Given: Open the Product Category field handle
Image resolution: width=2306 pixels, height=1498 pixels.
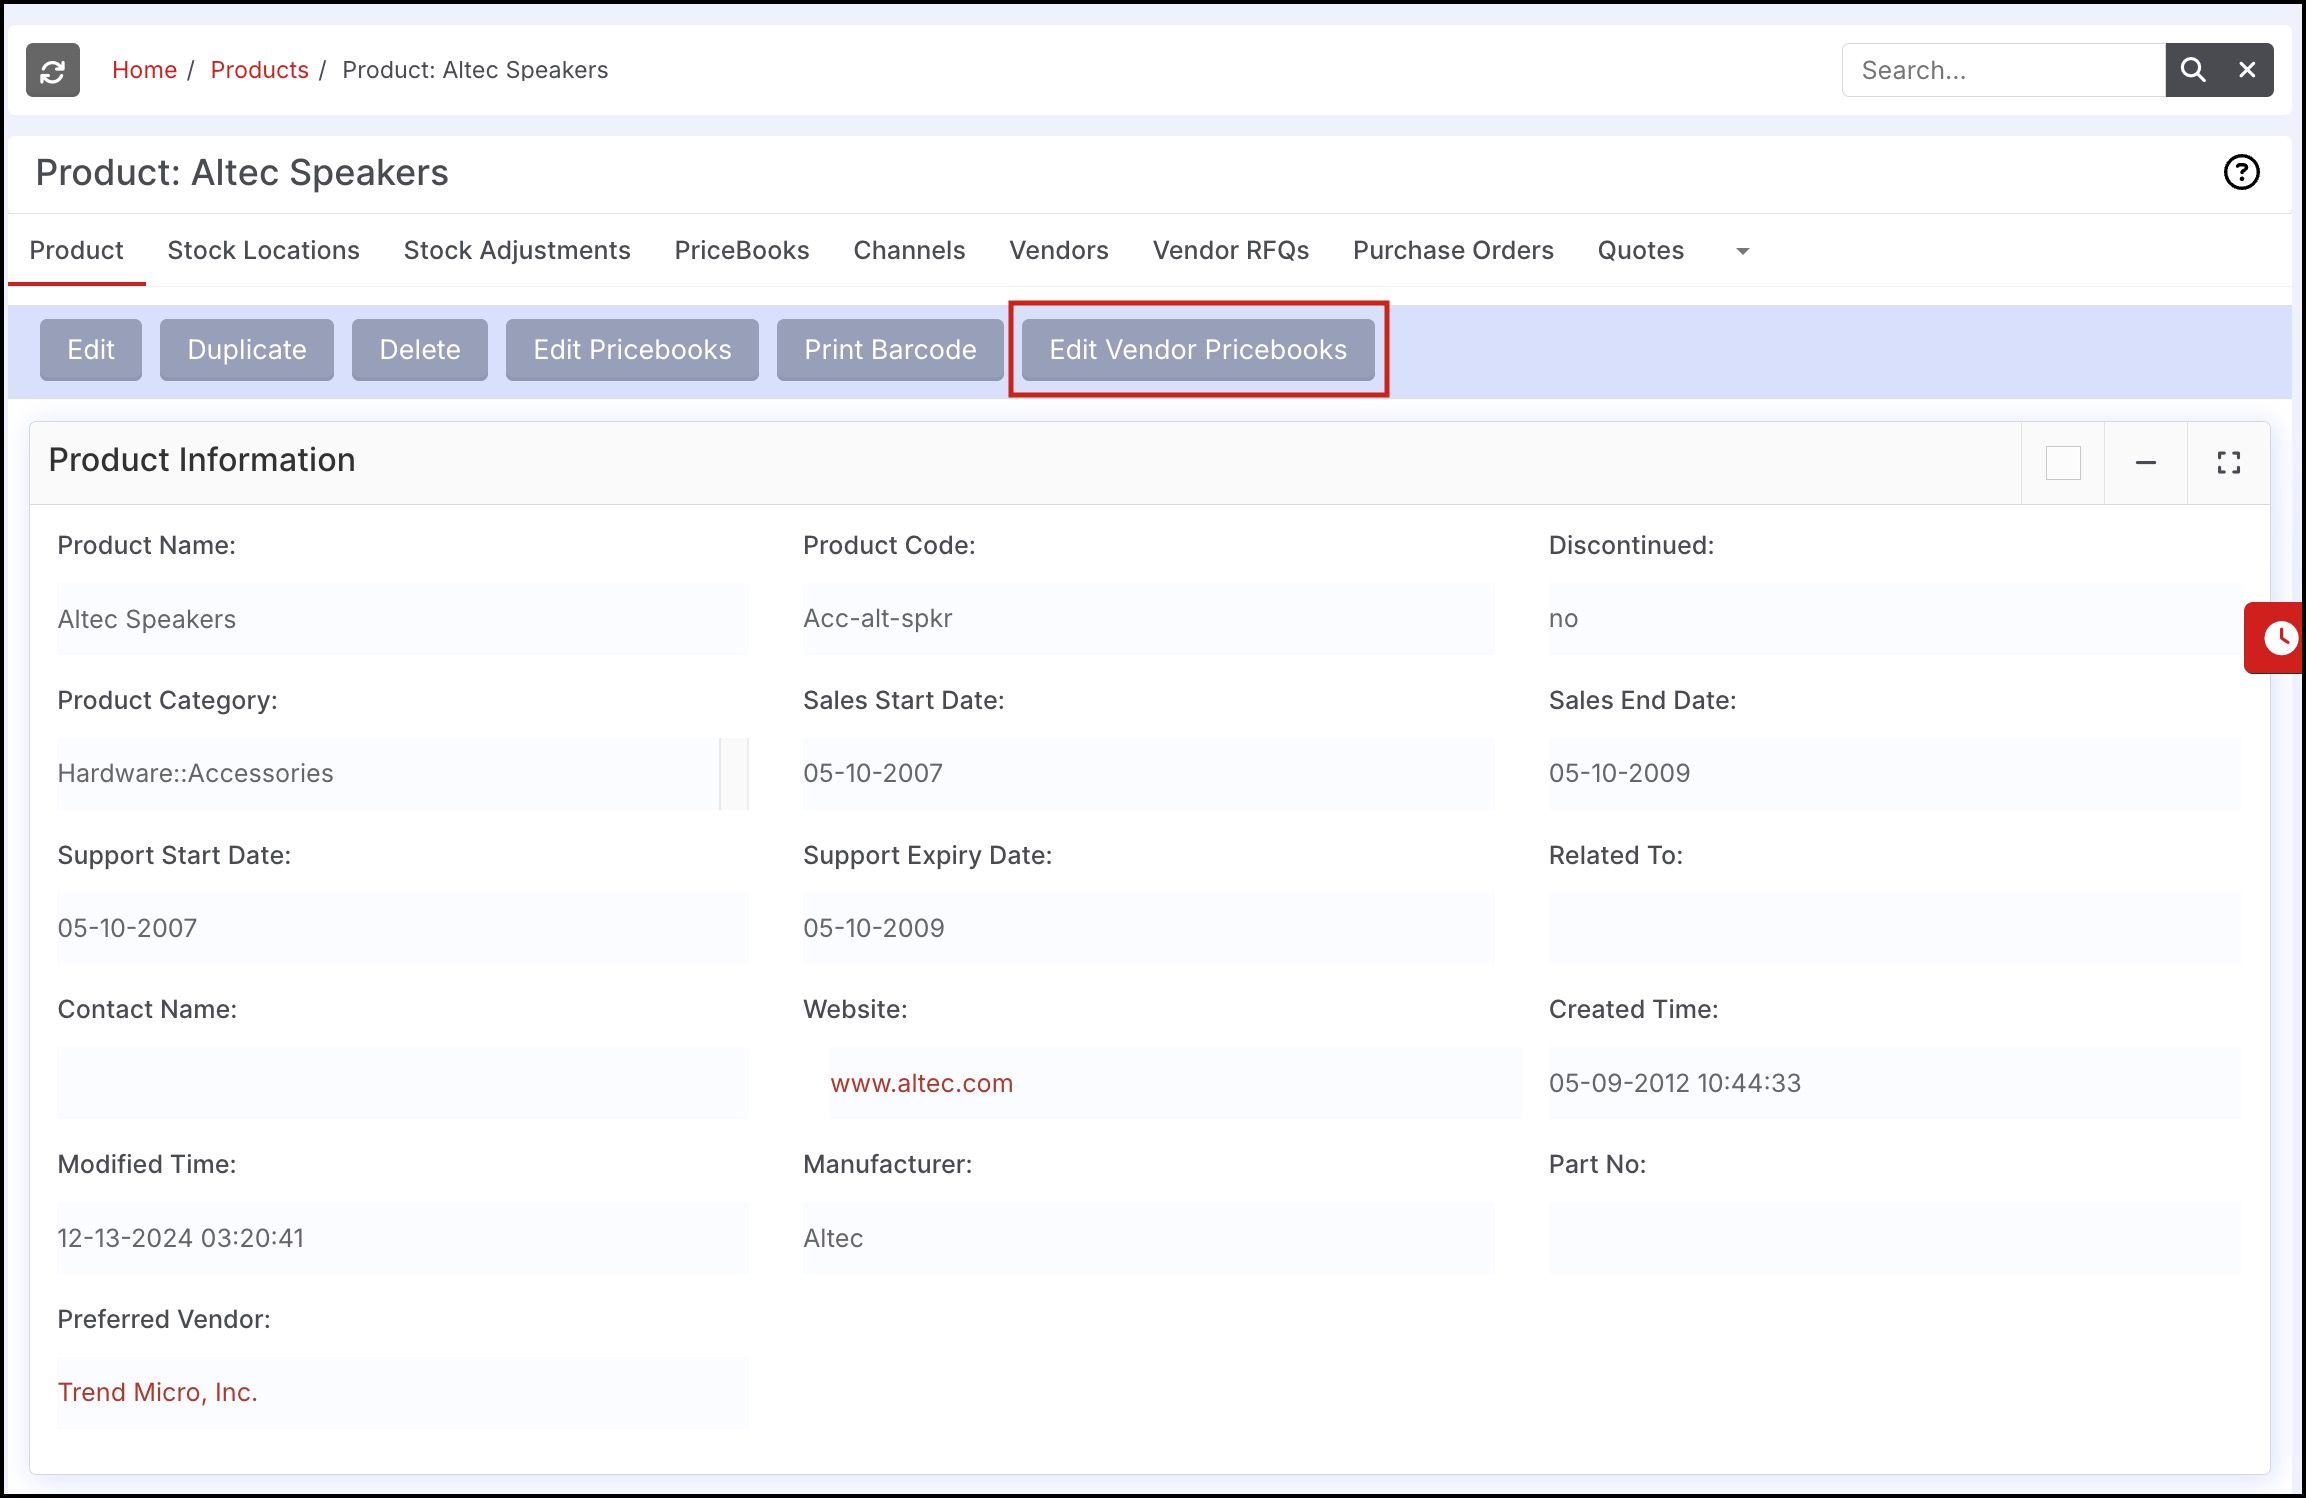Looking at the screenshot, I should point(734,774).
